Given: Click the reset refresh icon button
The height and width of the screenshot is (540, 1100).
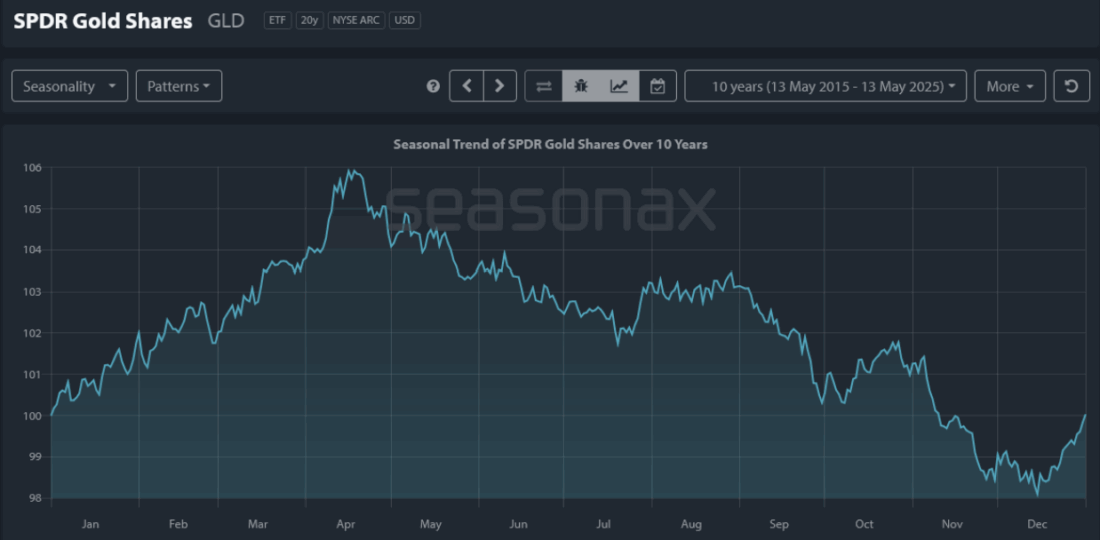Looking at the screenshot, I should (x=1071, y=86).
